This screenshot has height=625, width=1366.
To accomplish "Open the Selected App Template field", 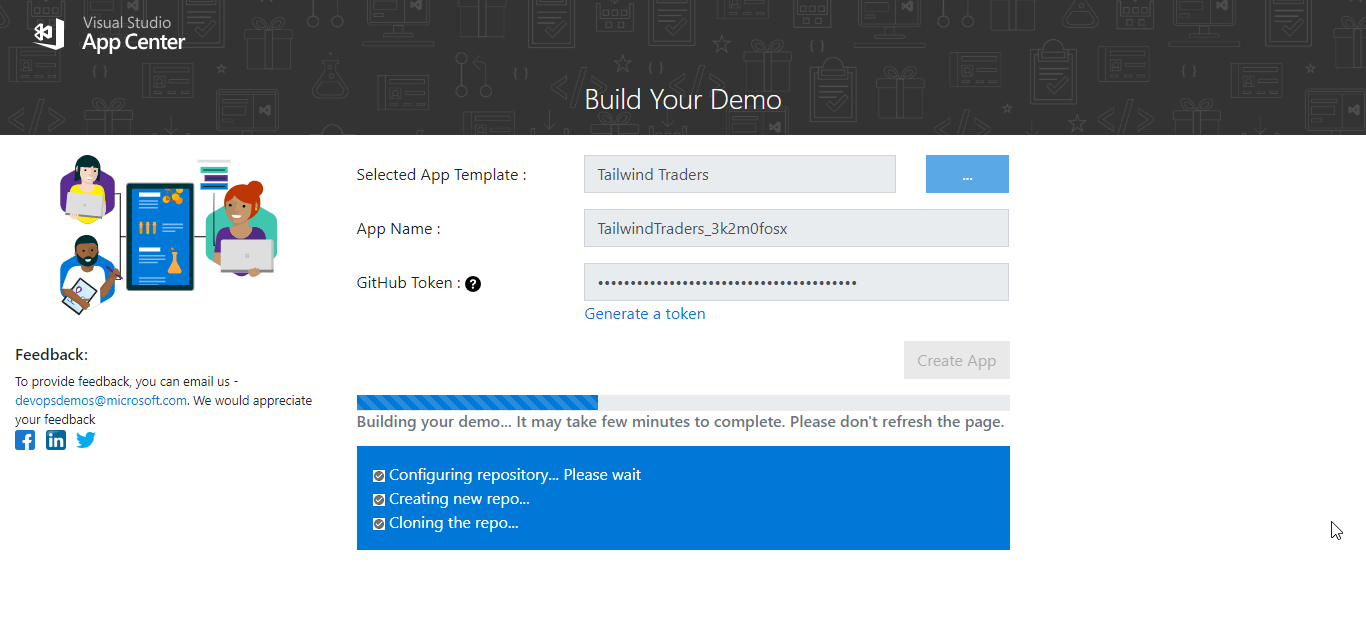I will (x=739, y=174).
